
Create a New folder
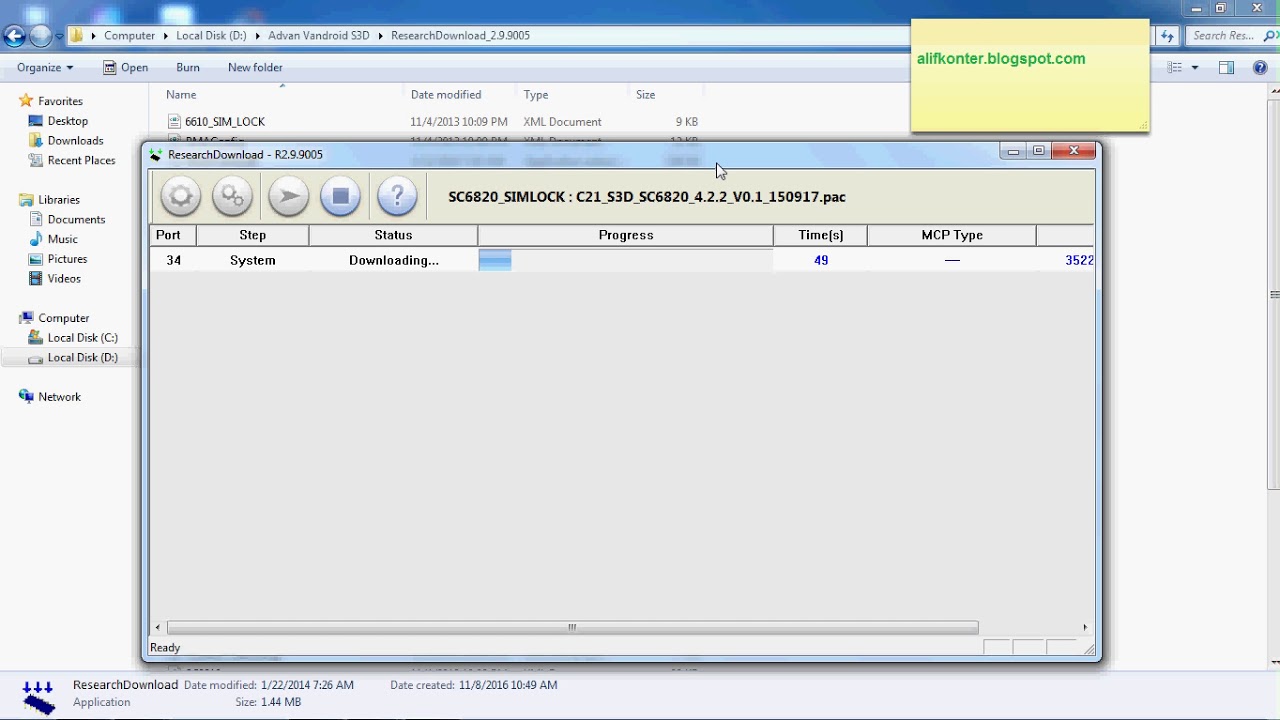pos(255,68)
